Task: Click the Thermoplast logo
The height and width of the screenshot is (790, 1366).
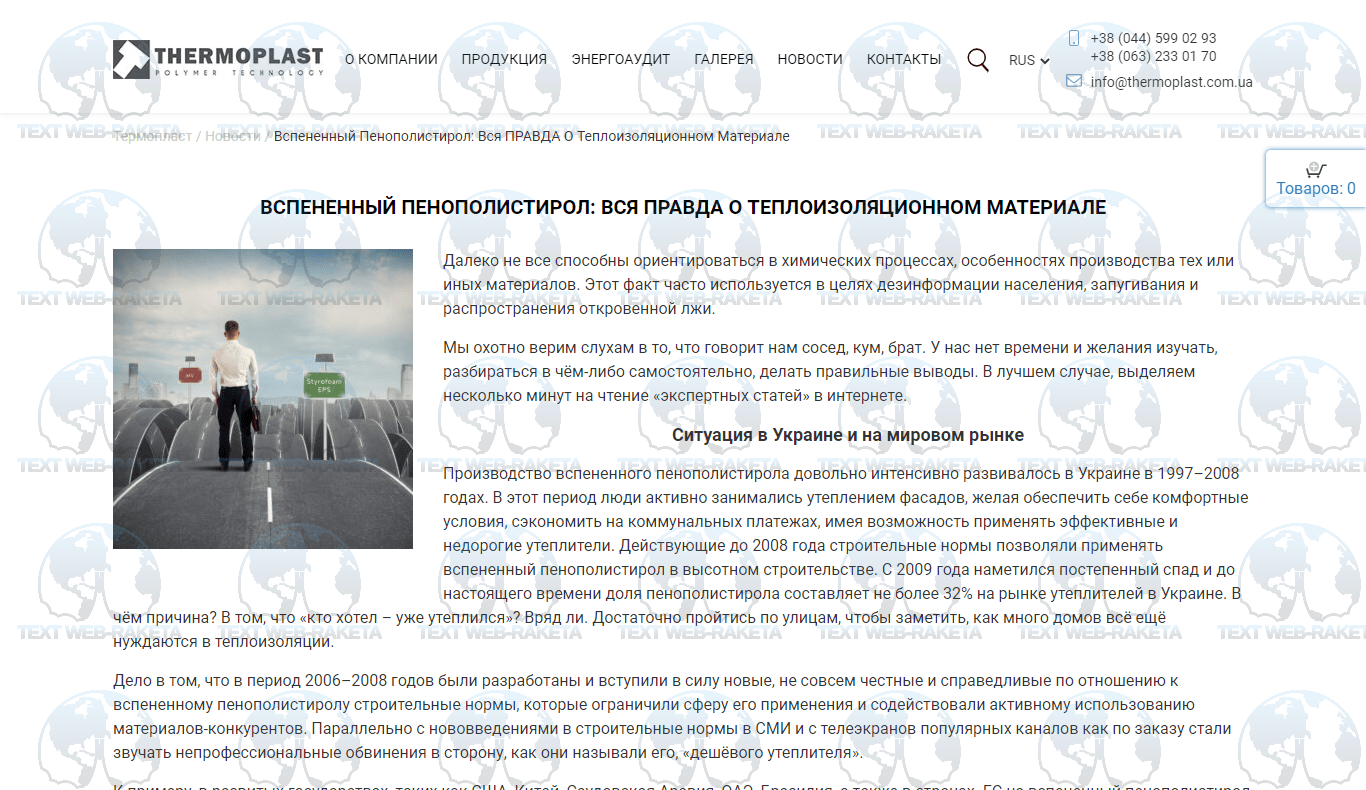Action: (218, 59)
